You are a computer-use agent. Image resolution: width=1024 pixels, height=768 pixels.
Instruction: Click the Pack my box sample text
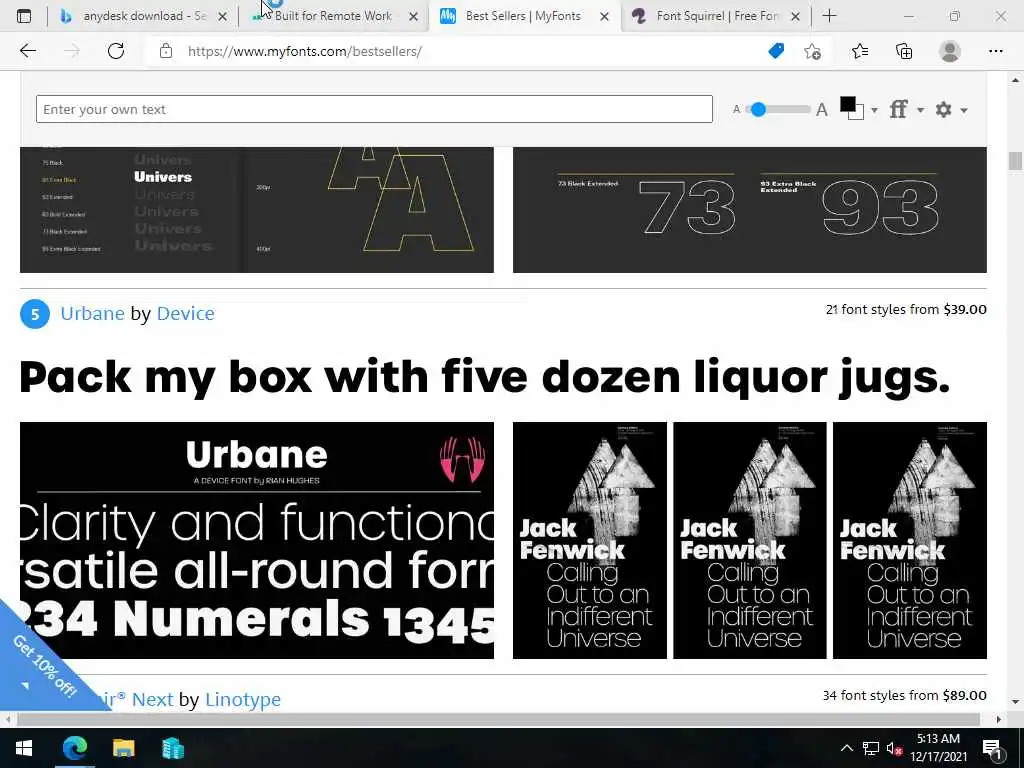click(x=484, y=377)
